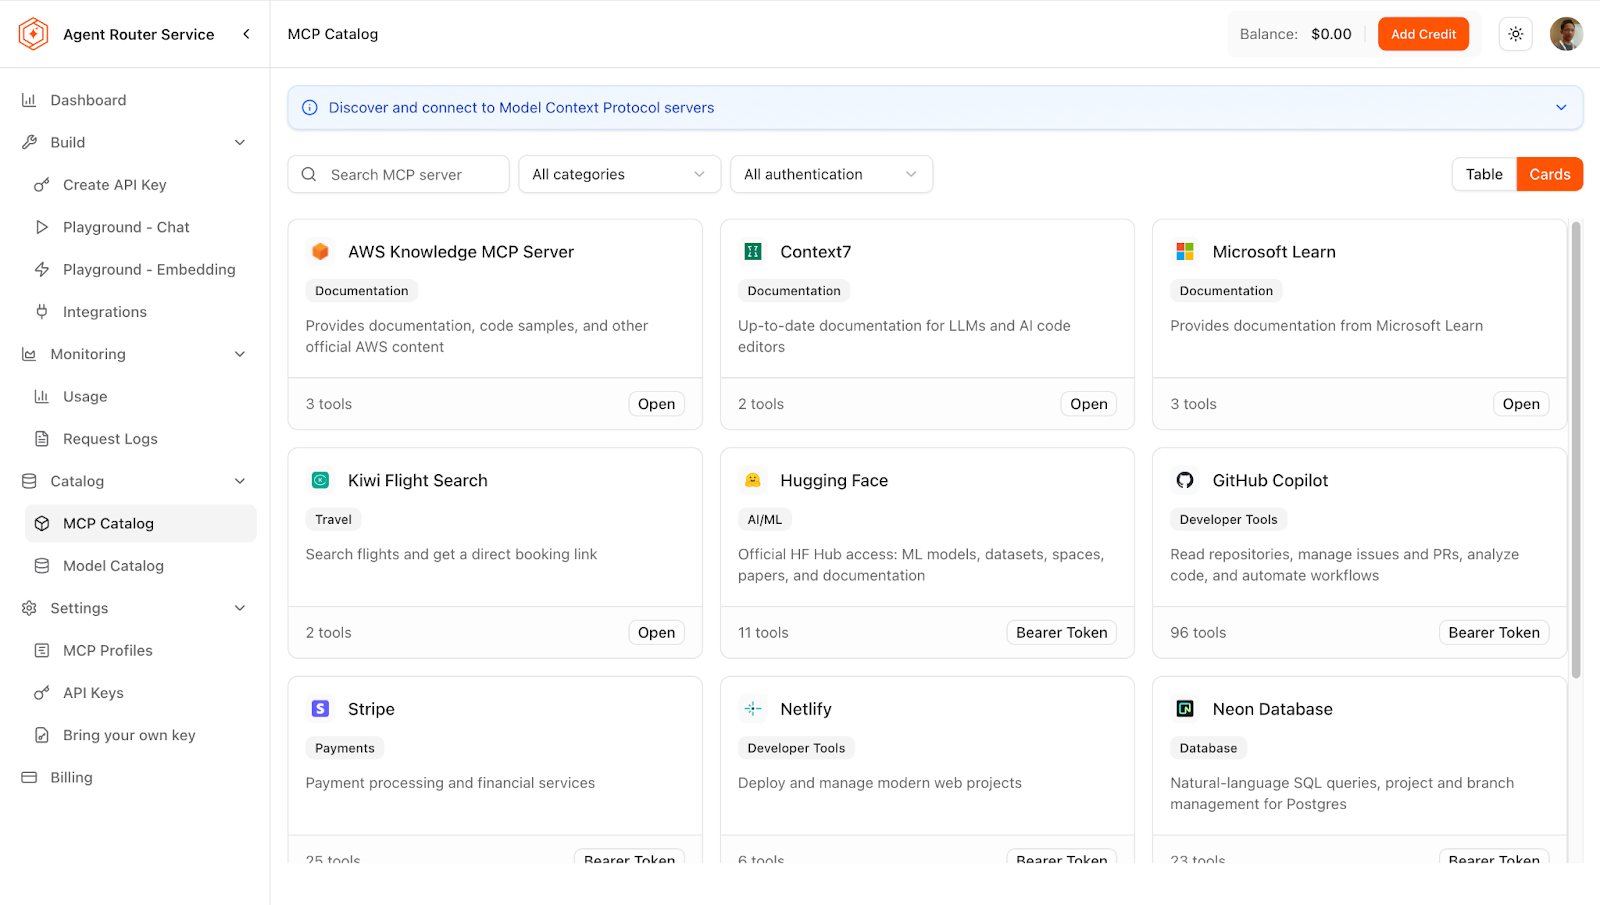The height and width of the screenshot is (905, 1600).
Task: Click the vertical scrollbar of the catalog
Action: [x=1576, y=450]
